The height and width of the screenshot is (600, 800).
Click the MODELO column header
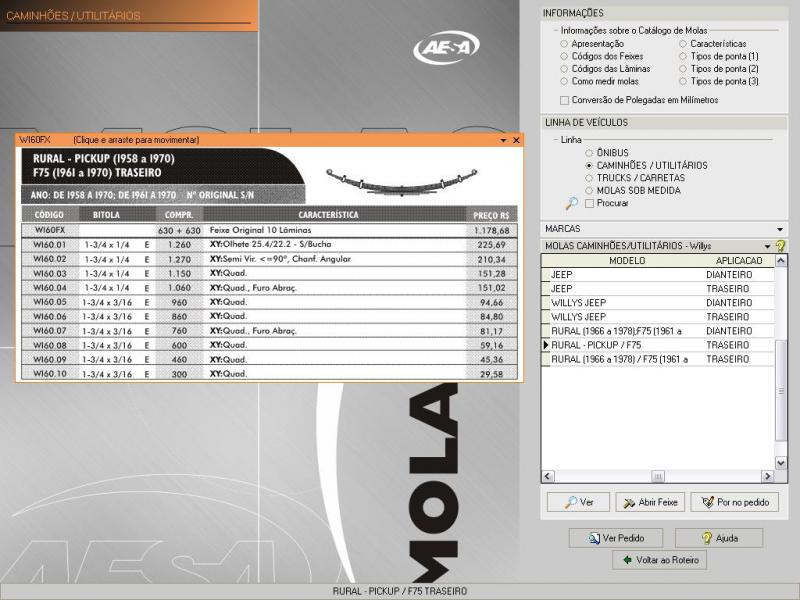627,261
